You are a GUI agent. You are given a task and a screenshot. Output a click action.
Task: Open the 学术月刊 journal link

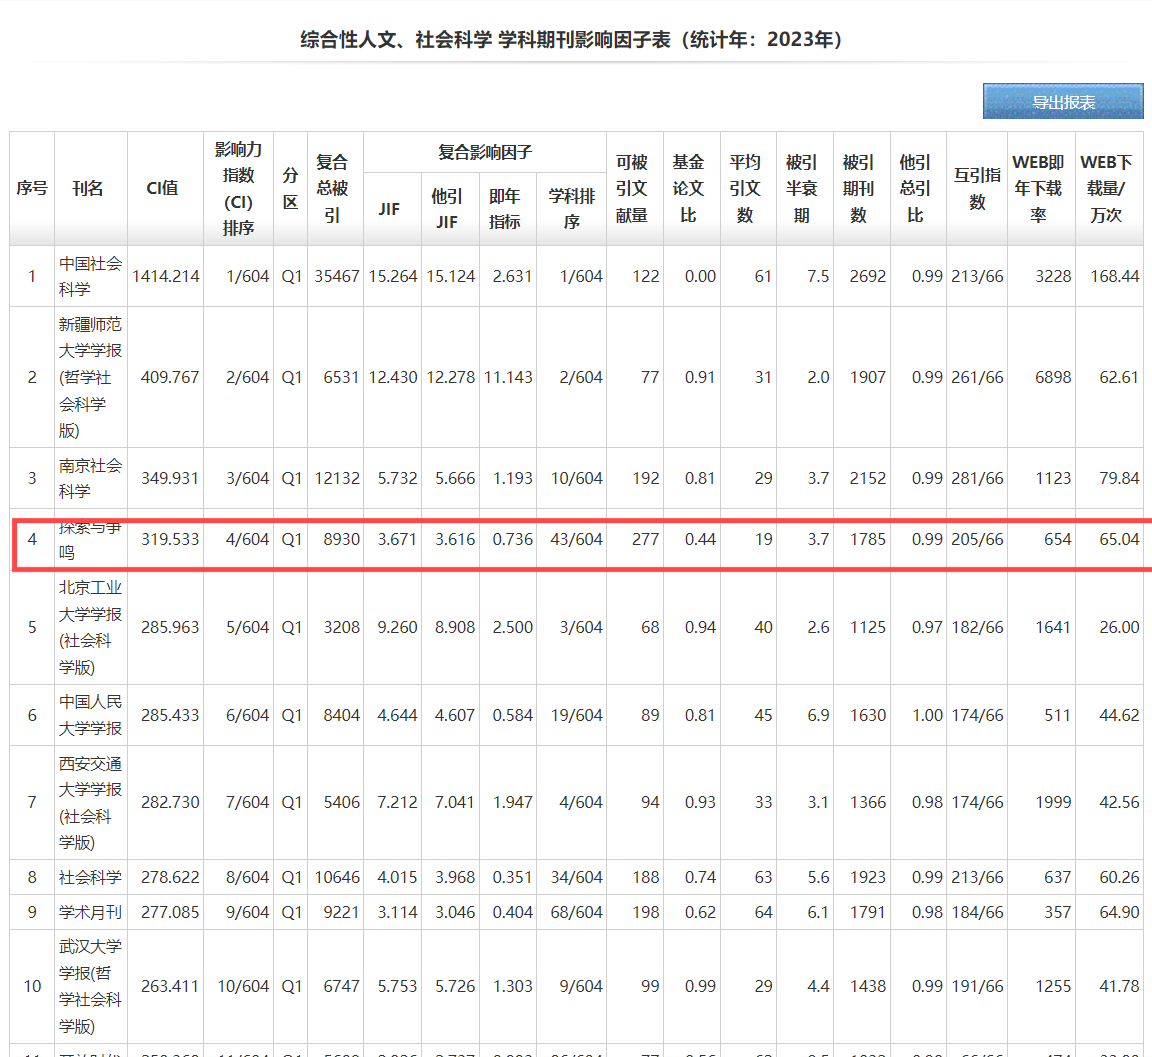90,912
